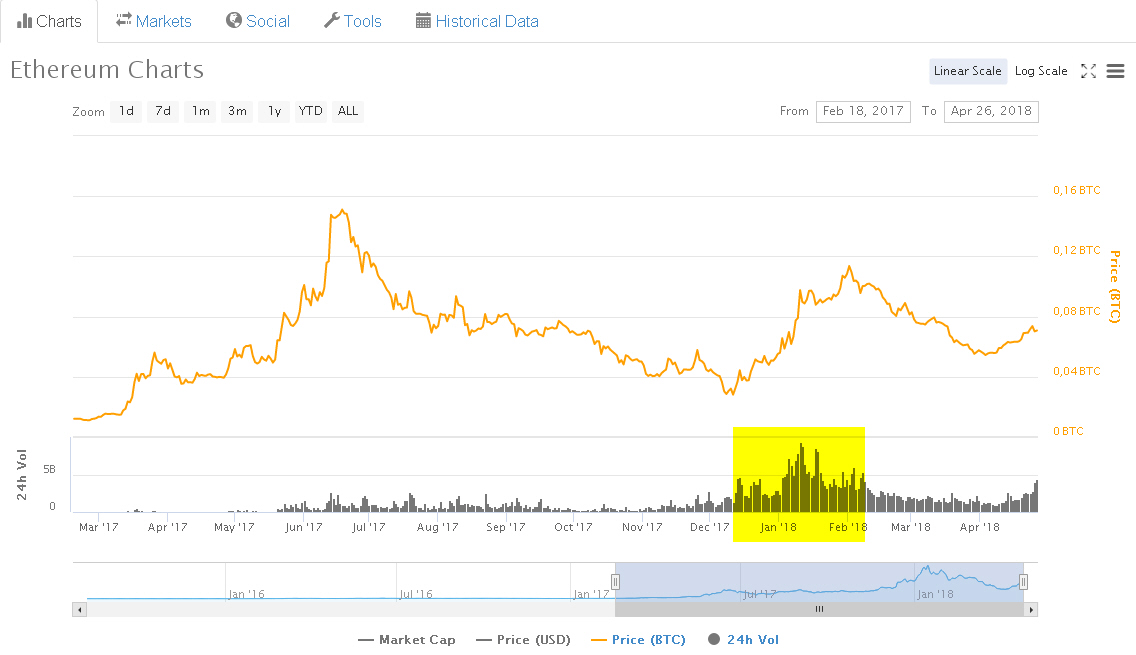Open the Historical Data tab

coord(477,21)
